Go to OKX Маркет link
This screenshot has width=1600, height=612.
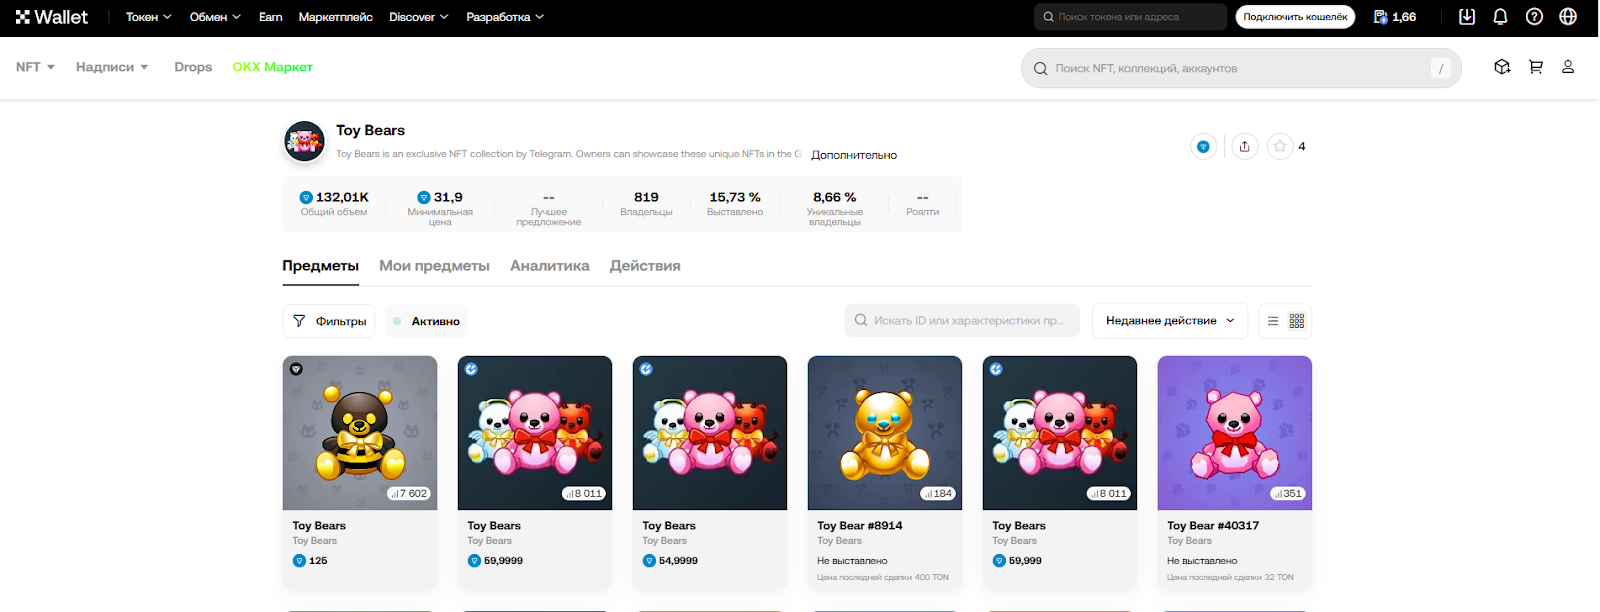coord(272,67)
